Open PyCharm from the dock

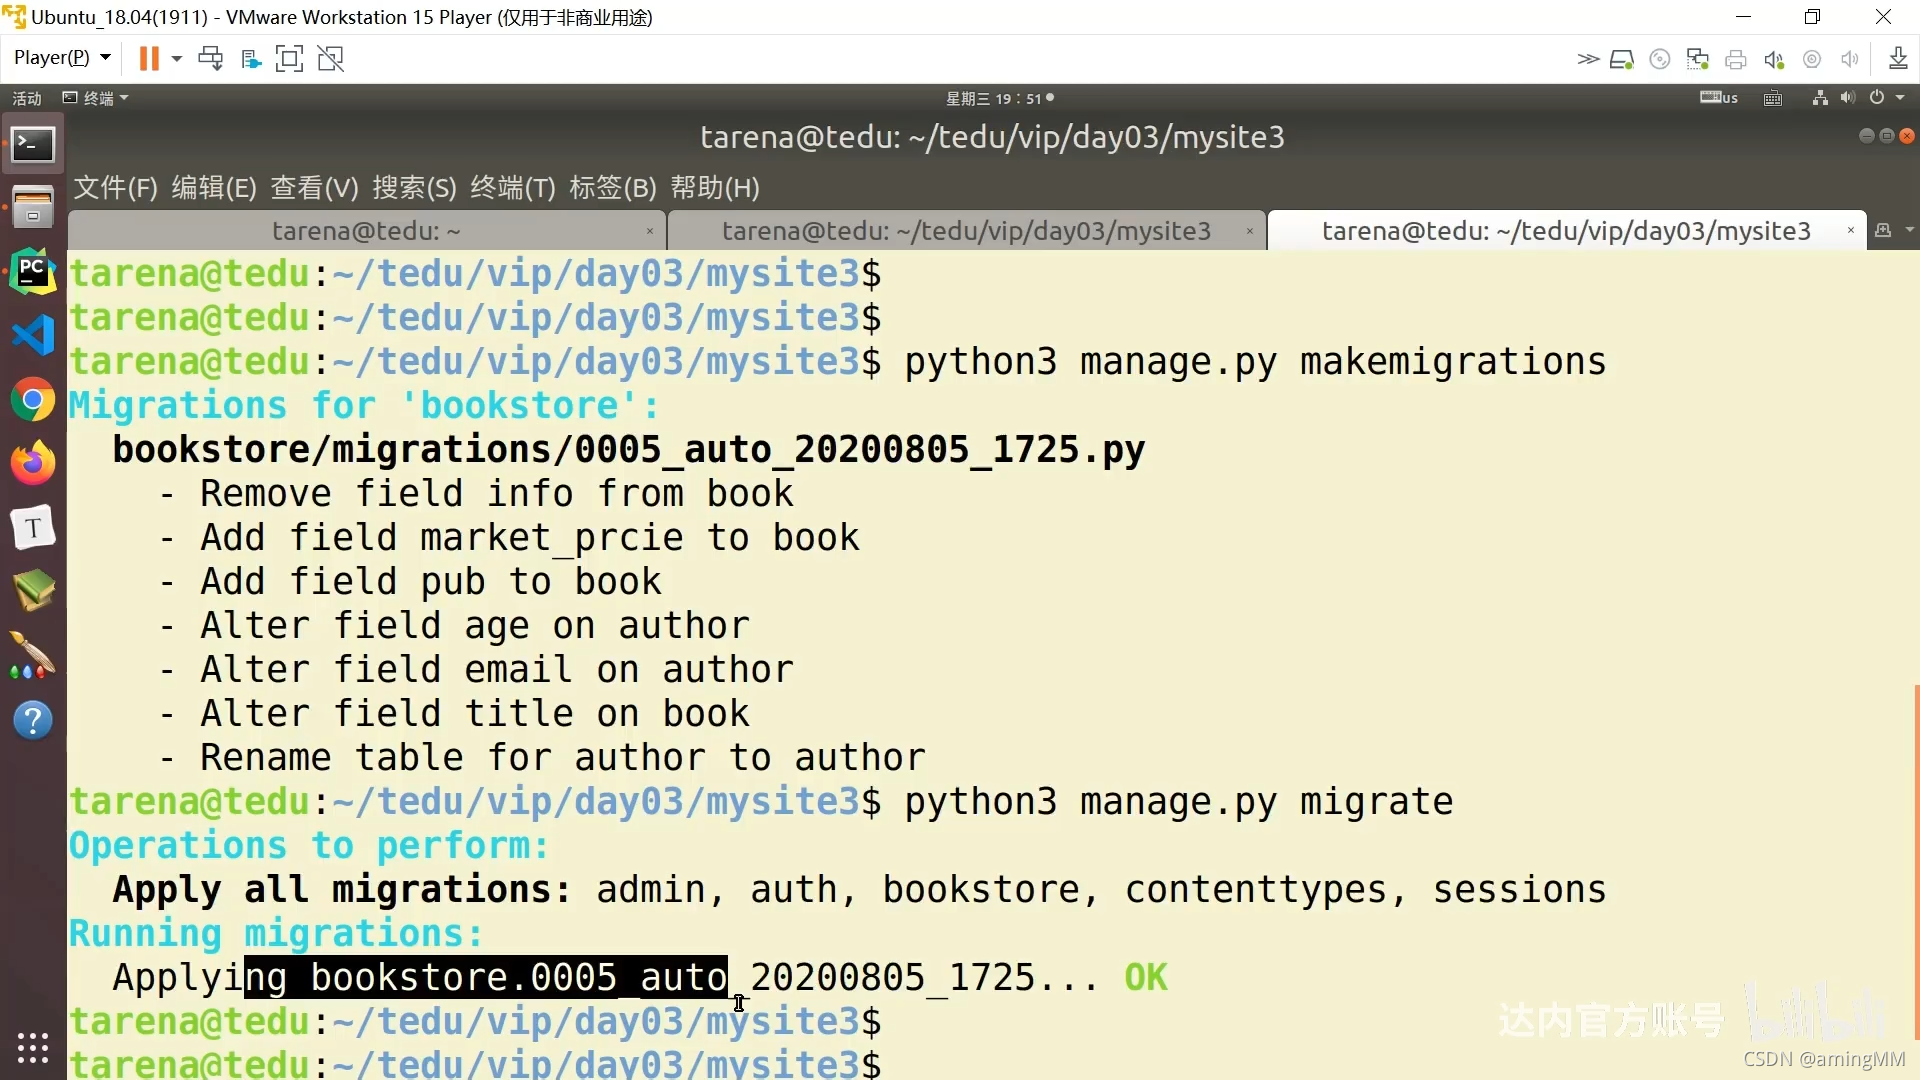click(33, 272)
